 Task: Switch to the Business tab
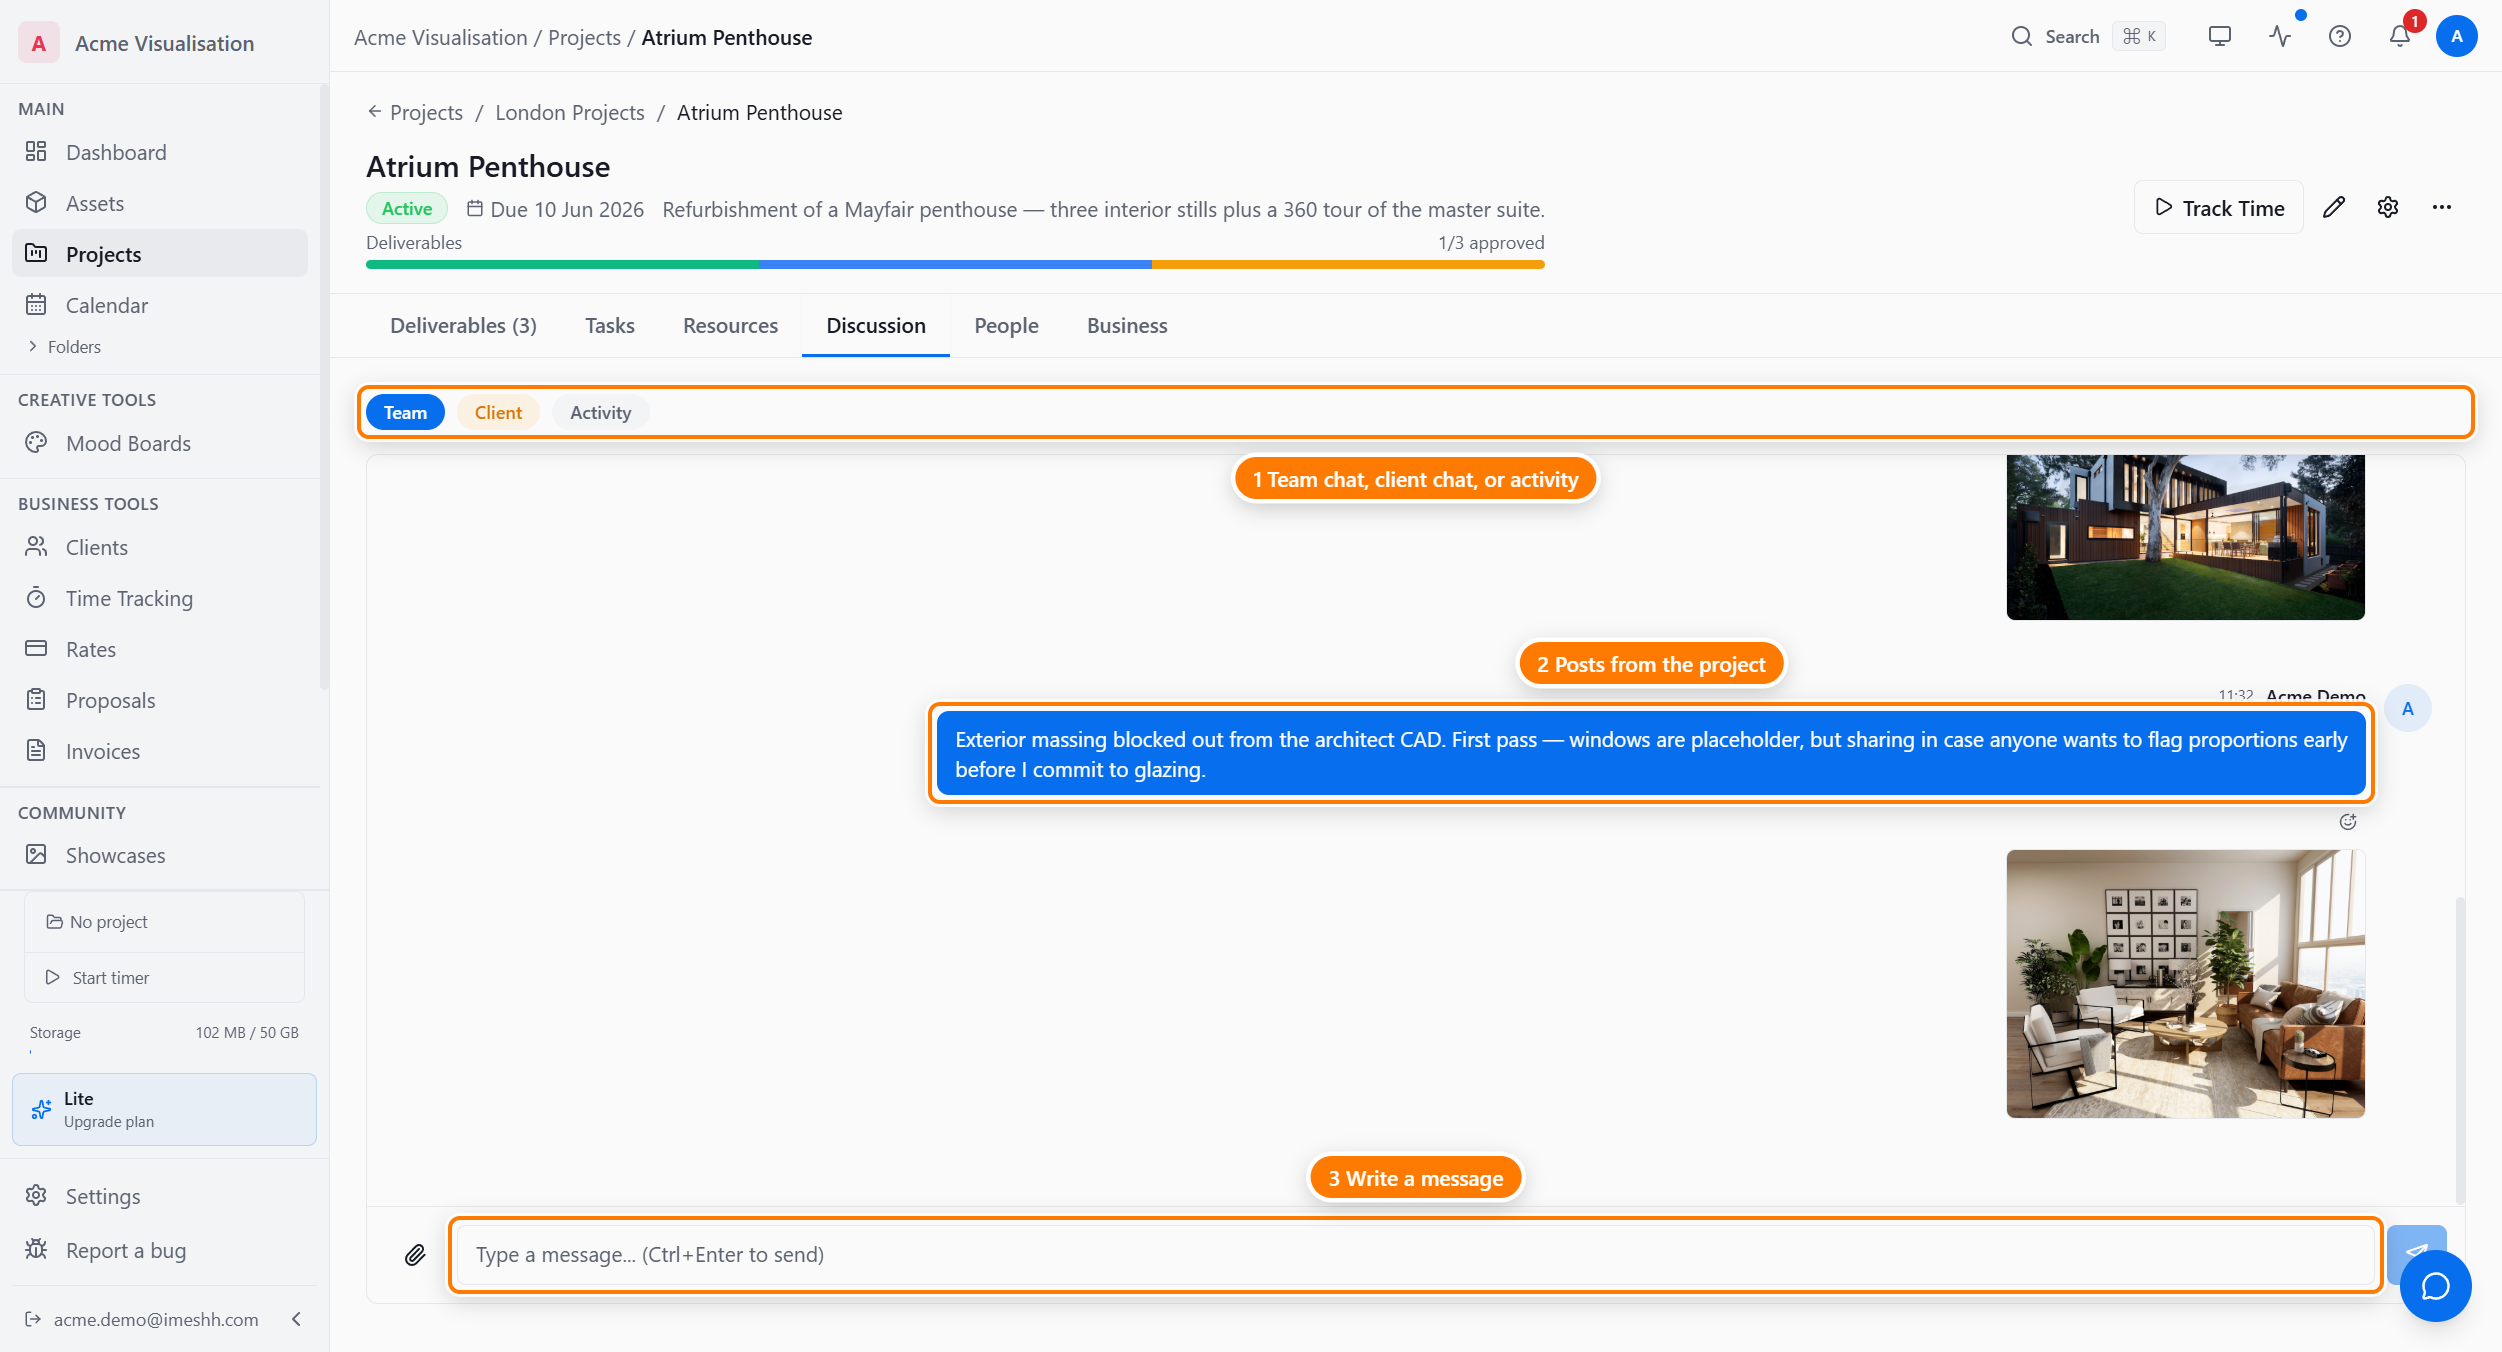1127,325
